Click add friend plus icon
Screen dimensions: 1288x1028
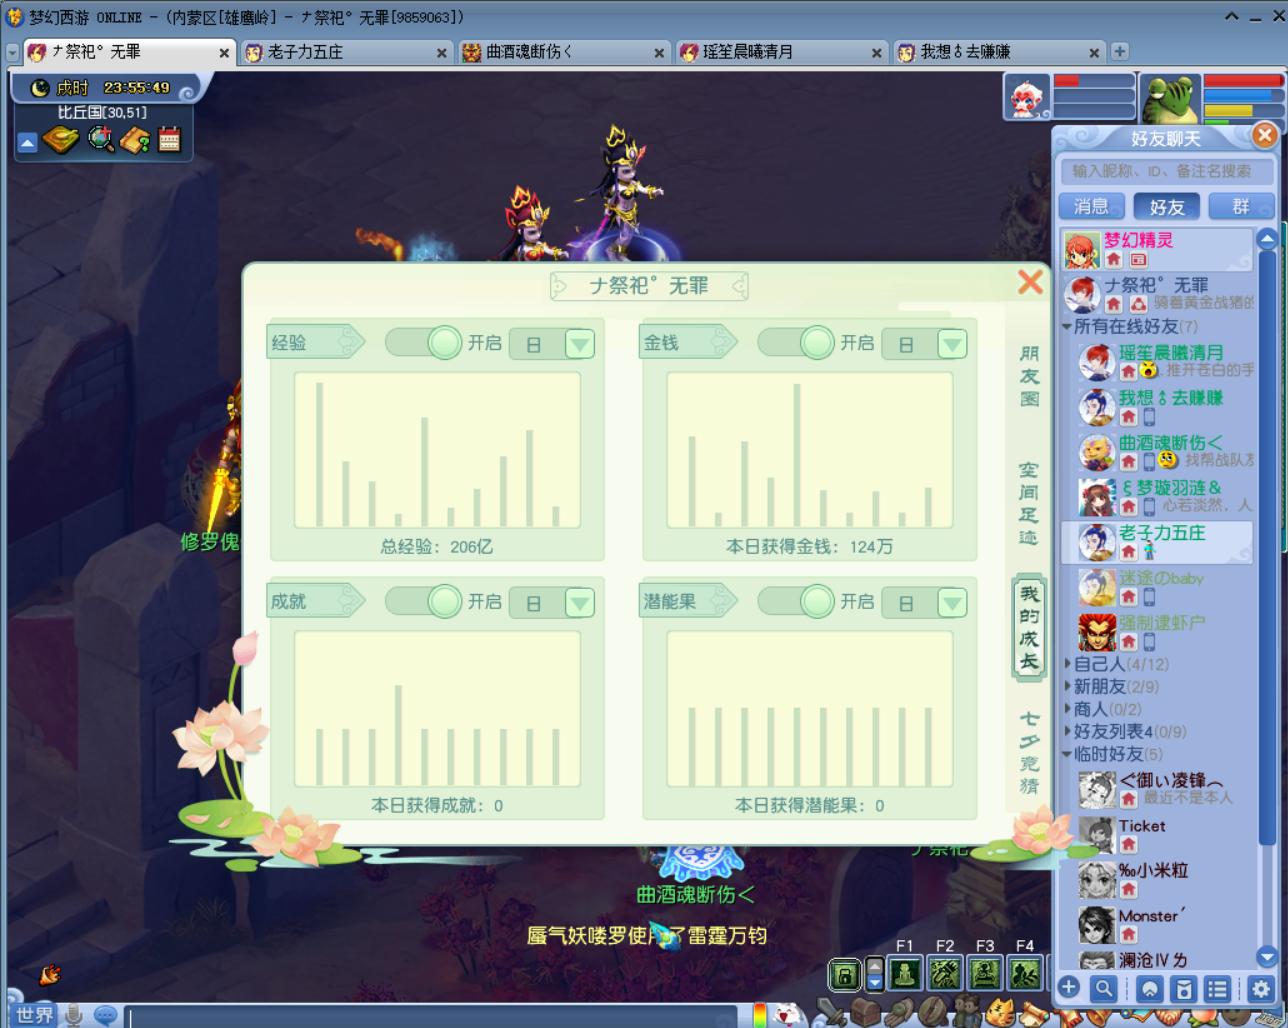(1069, 988)
